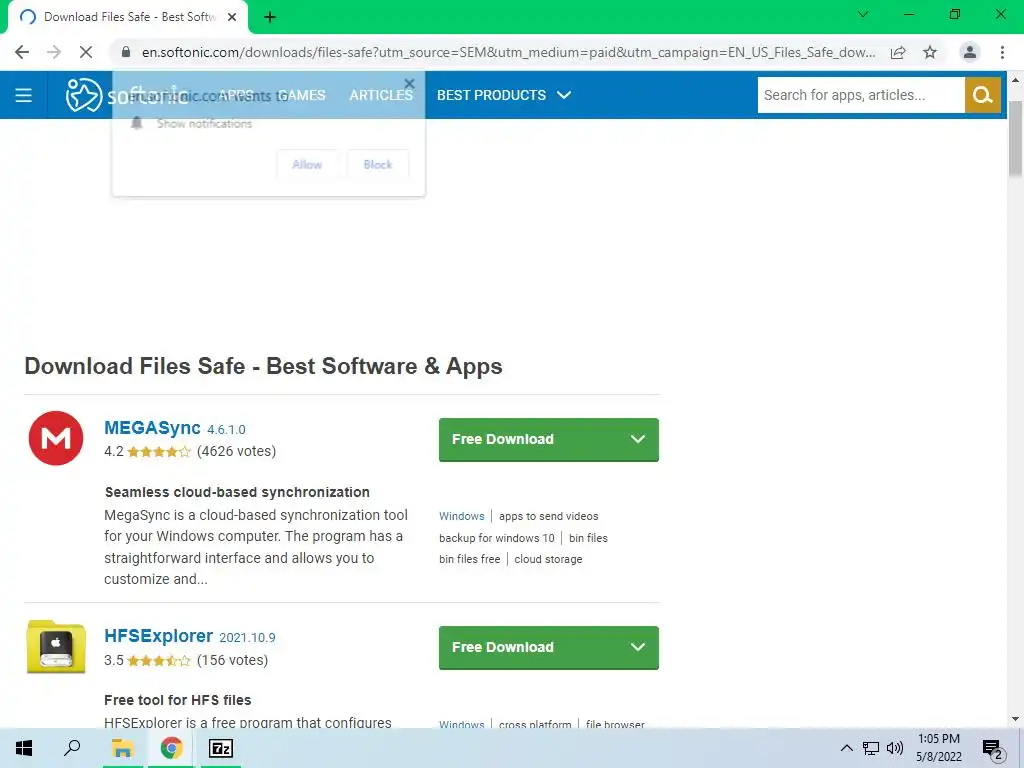Screen dimensions: 1024x768
Task: Click the volume speaker tray icon
Action: click(895, 748)
